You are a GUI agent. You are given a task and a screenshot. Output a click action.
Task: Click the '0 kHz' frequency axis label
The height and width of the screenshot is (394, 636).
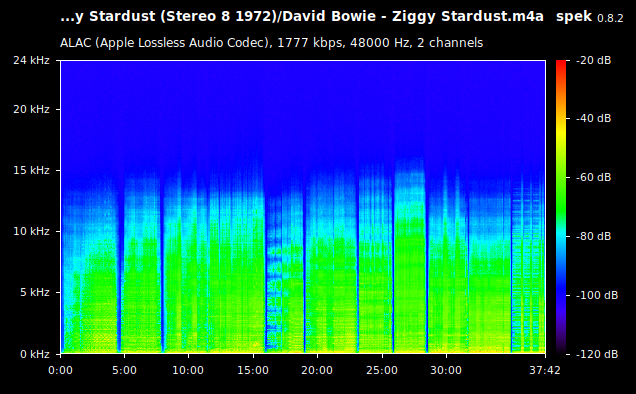click(x=34, y=355)
